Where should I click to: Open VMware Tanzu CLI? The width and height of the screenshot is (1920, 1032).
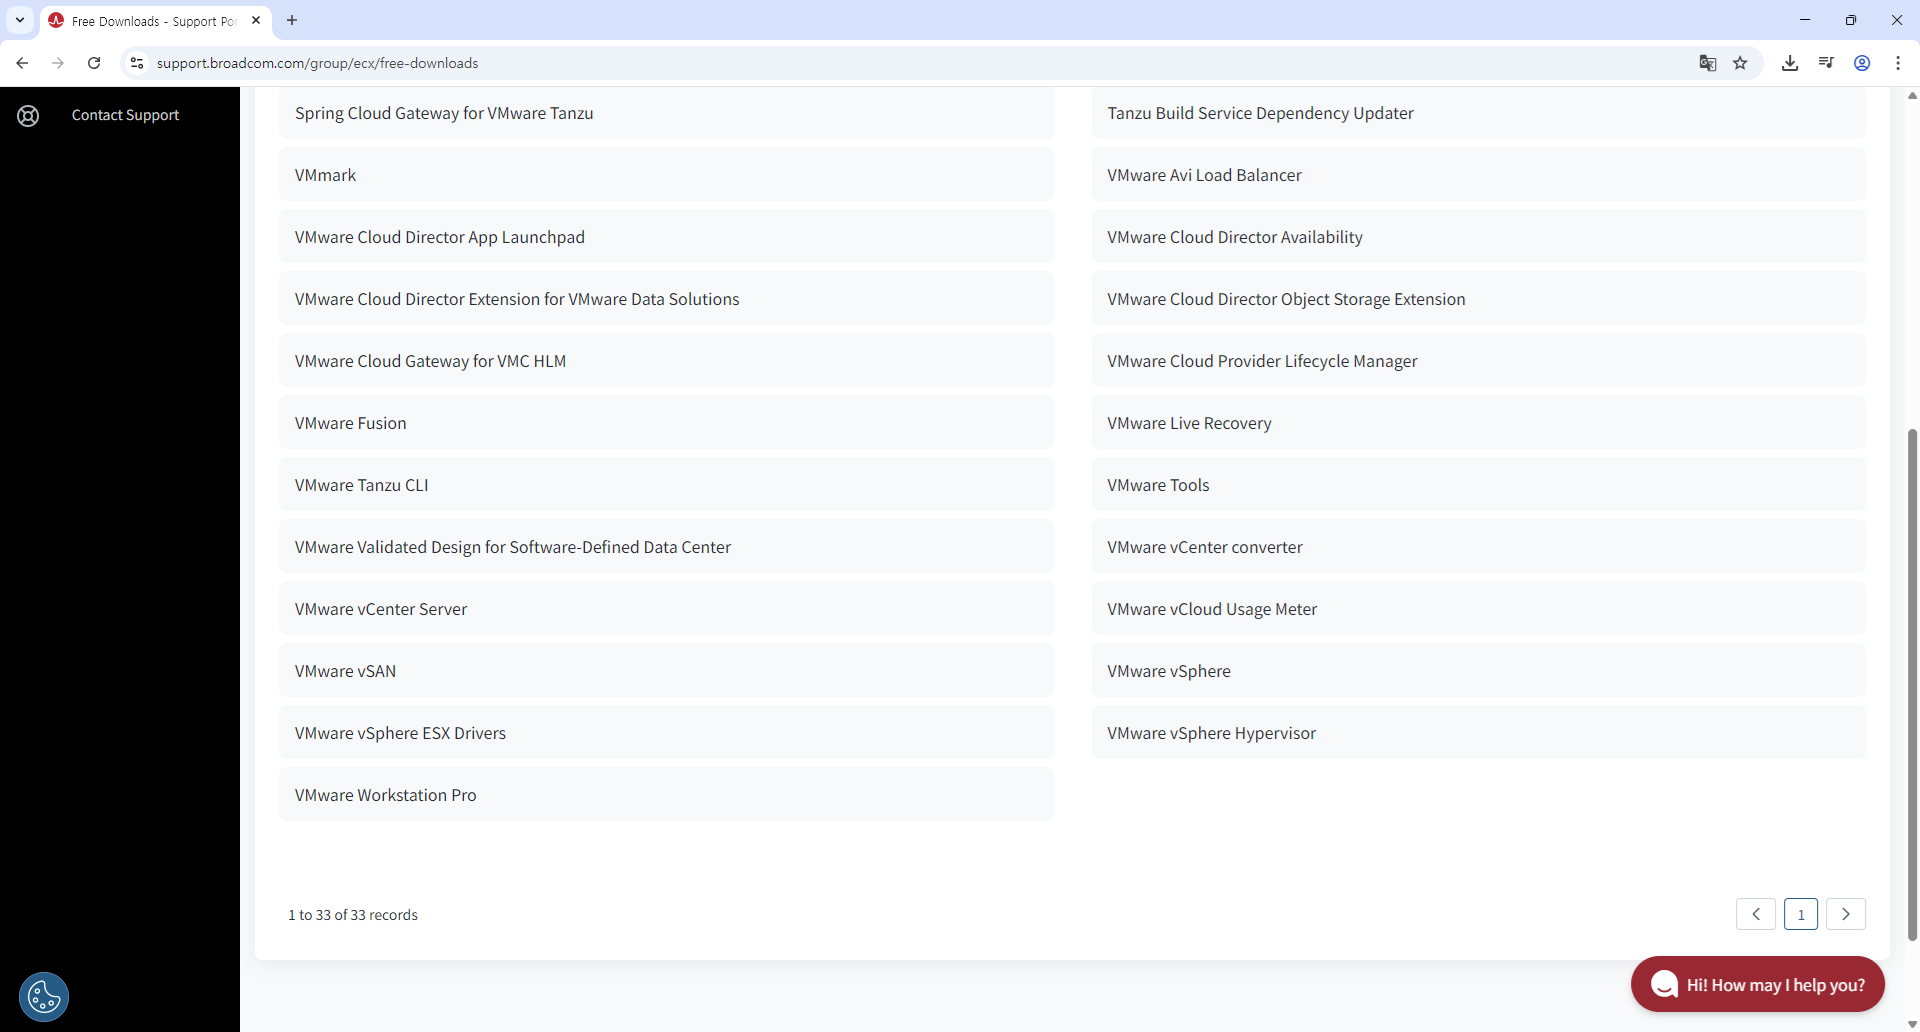coord(666,485)
